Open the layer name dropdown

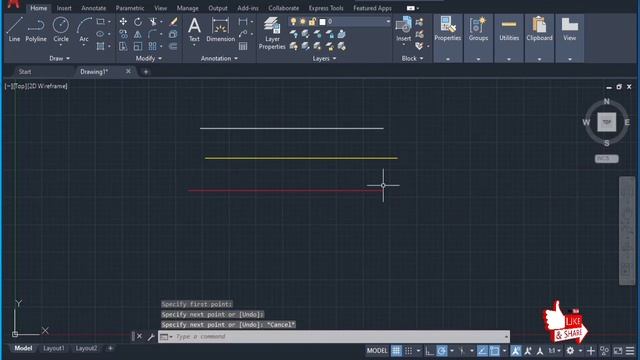[x=388, y=22]
